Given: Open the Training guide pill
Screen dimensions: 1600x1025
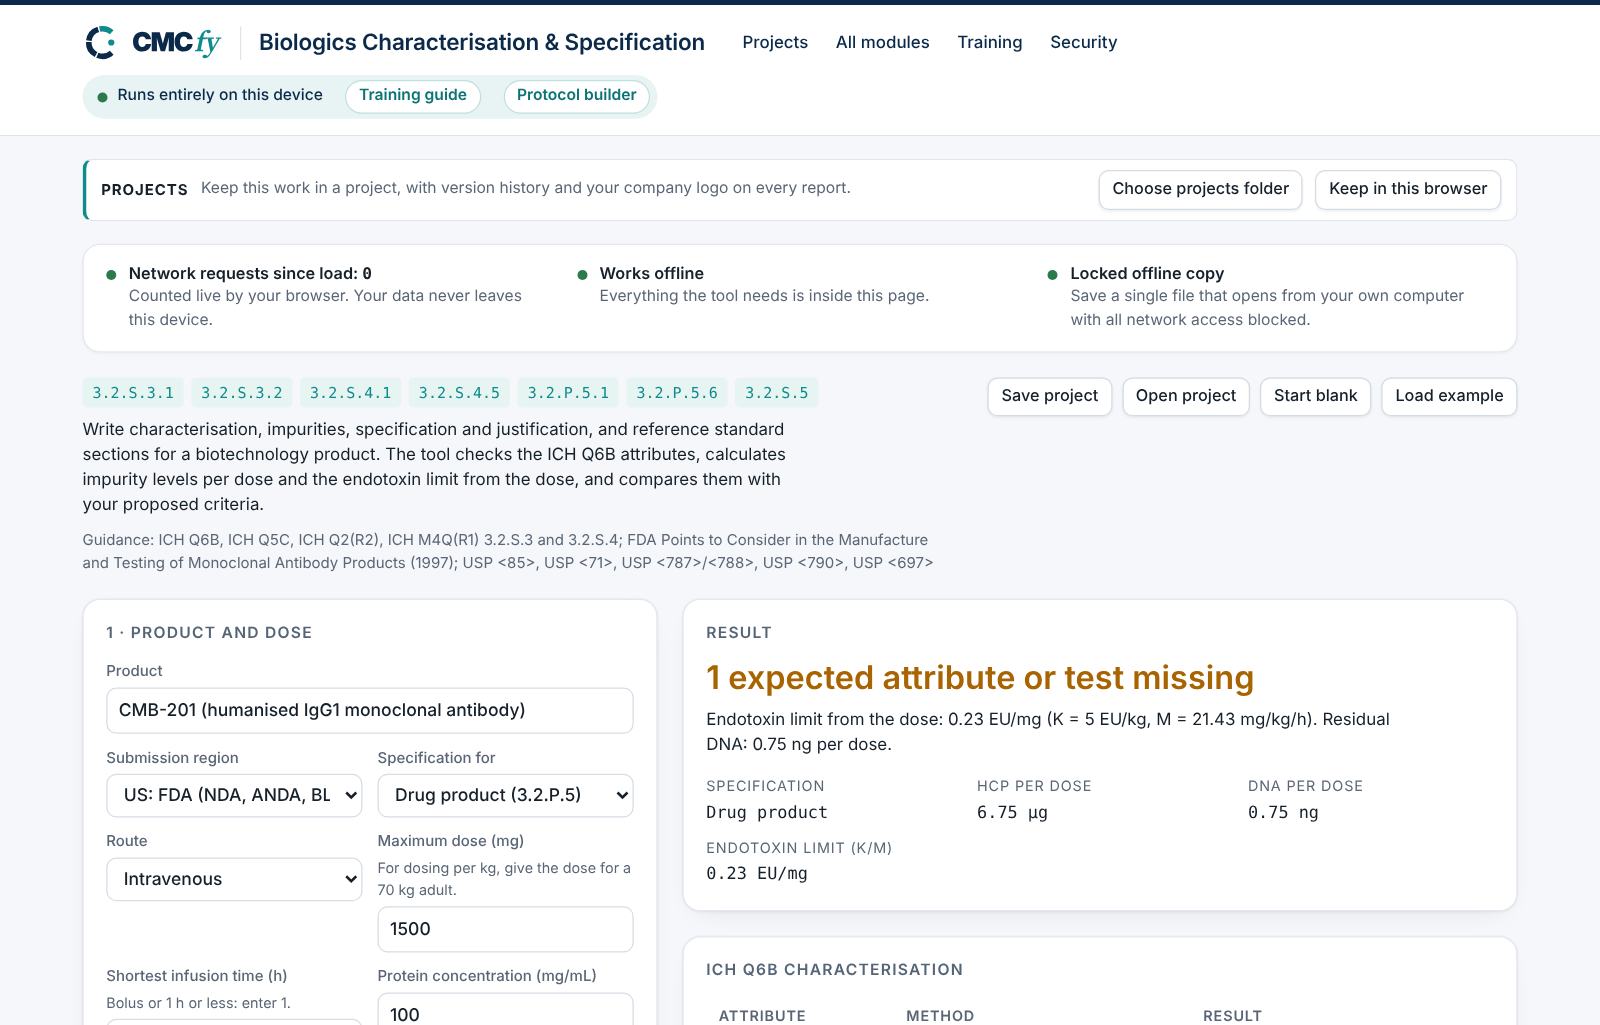Looking at the screenshot, I should [x=413, y=96].
